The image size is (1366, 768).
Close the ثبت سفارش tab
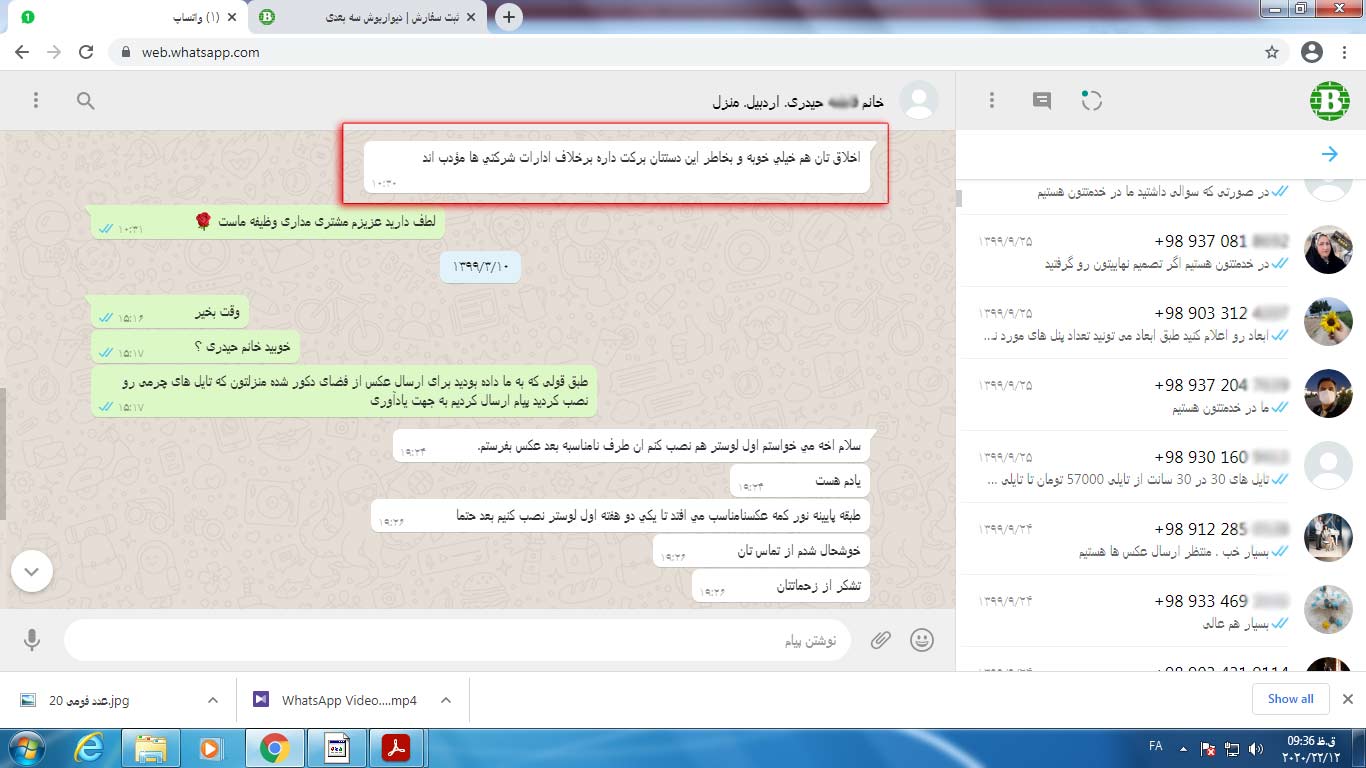[x=470, y=17]
